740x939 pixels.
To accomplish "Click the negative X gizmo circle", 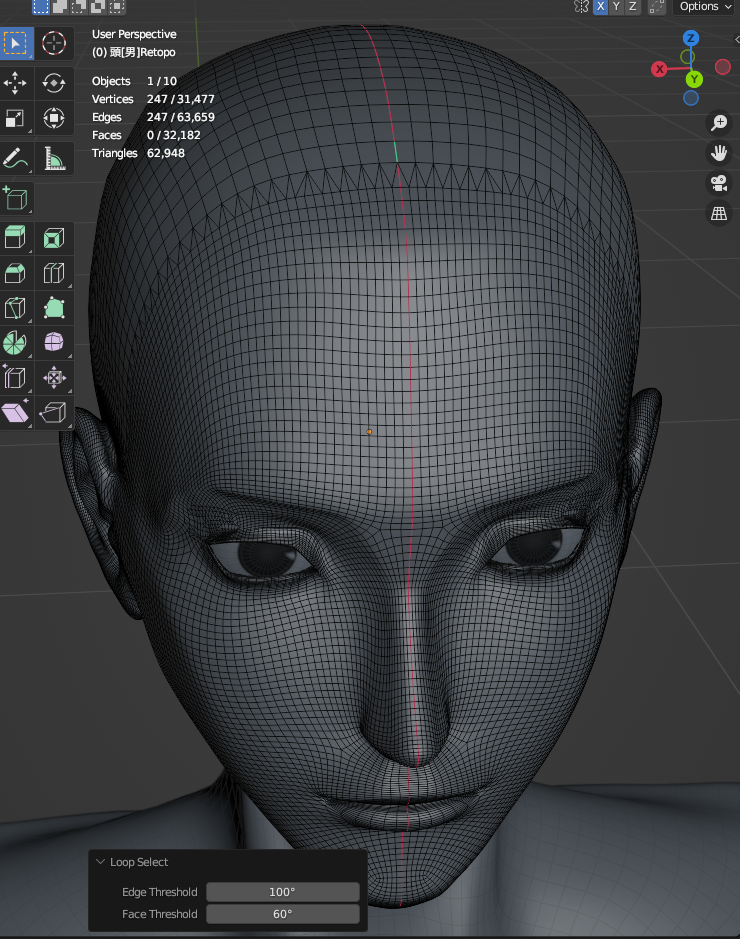I will click(x=723, y=67).
